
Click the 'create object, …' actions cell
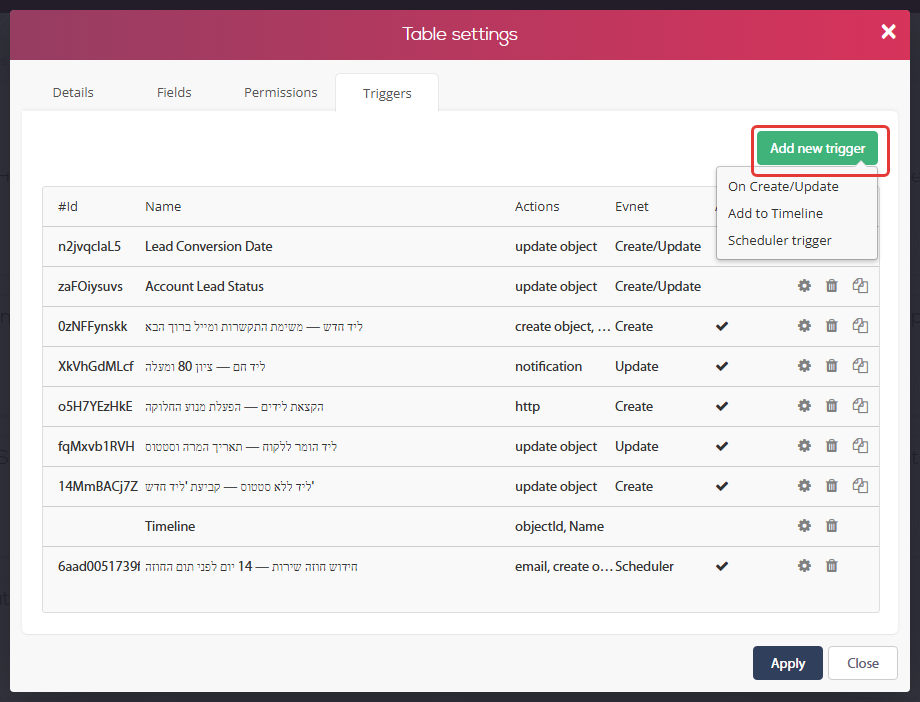coord(563,326)
